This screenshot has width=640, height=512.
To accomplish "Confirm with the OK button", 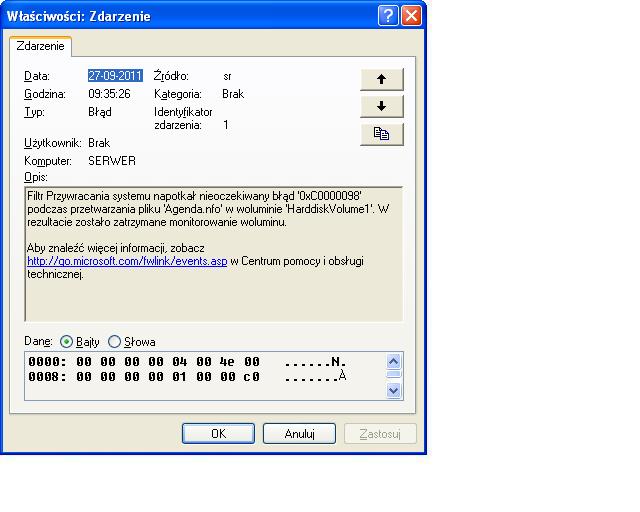I will 218,434.
